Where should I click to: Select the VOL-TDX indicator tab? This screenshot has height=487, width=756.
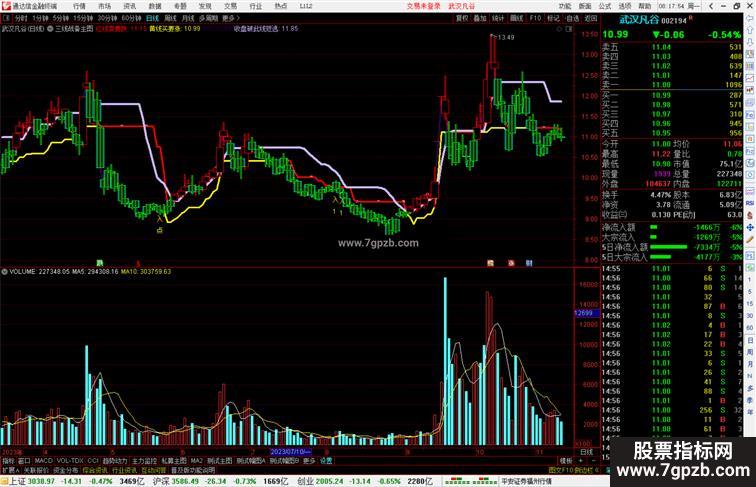pyautogui.click(x=70, y=461)
